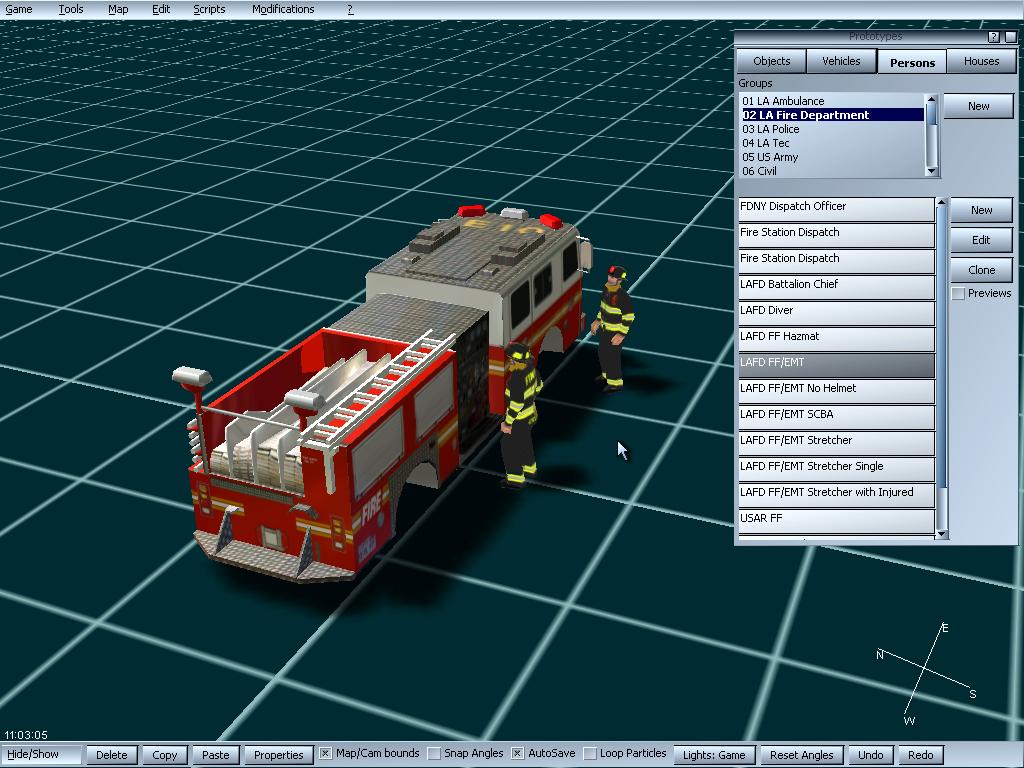Pick the LAFD Diver prototype

click(837, 313)
